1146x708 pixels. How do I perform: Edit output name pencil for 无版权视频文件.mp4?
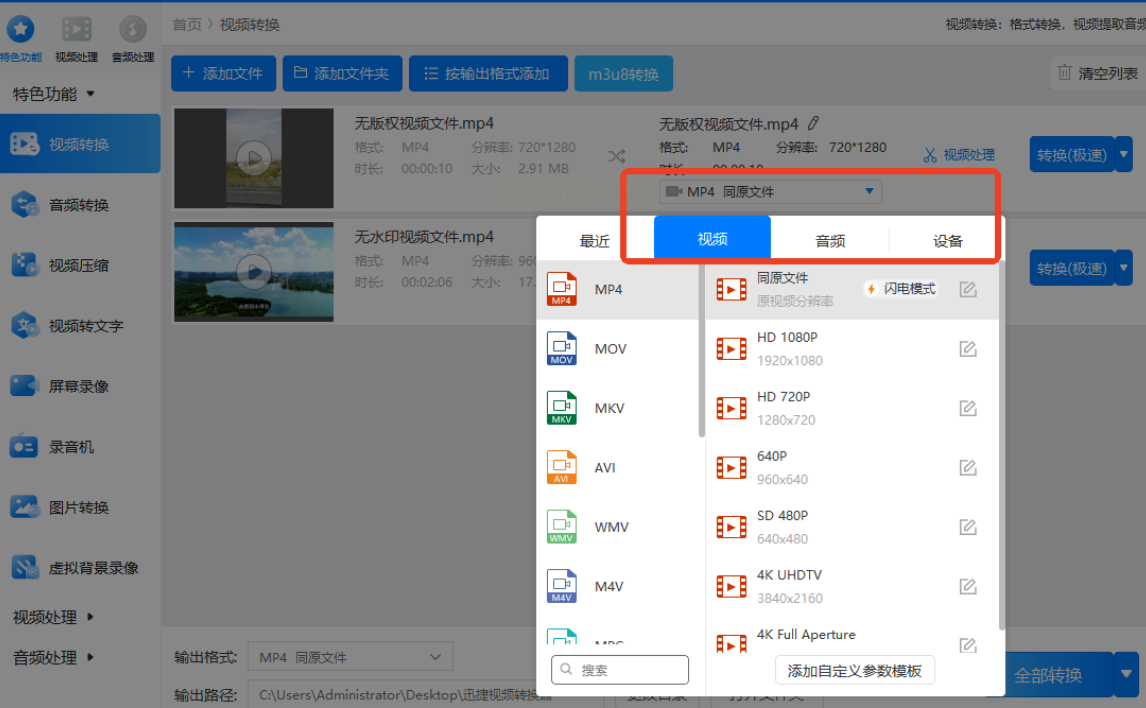tap(813, 123)
